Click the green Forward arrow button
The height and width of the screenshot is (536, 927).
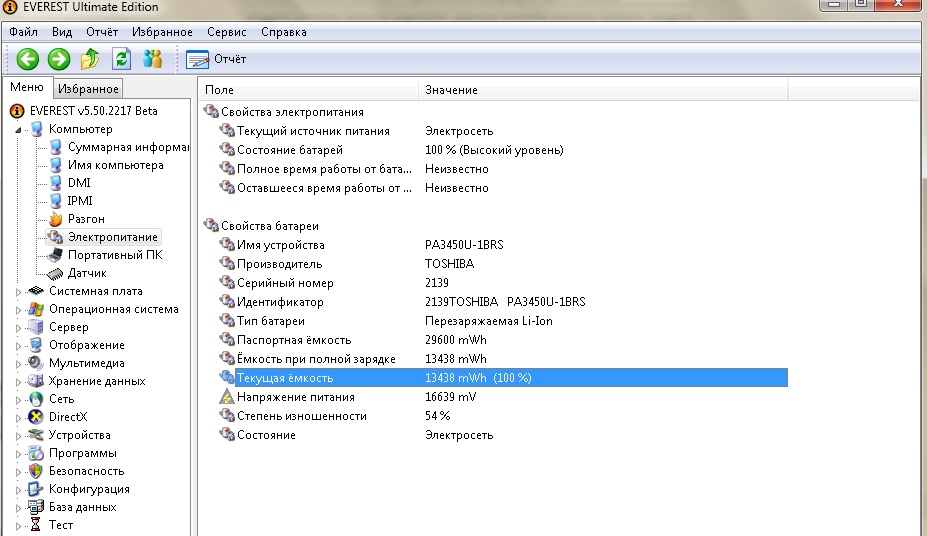59,59
